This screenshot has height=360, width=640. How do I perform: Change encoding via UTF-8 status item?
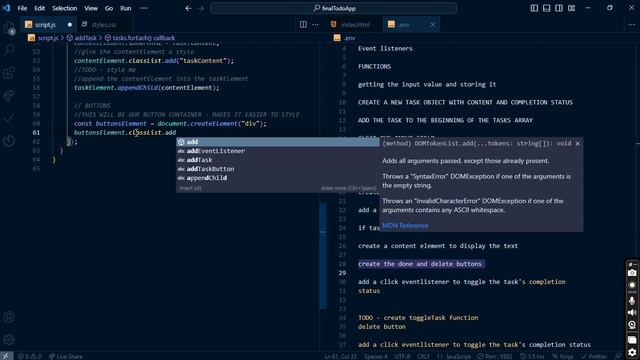point(402,356)
